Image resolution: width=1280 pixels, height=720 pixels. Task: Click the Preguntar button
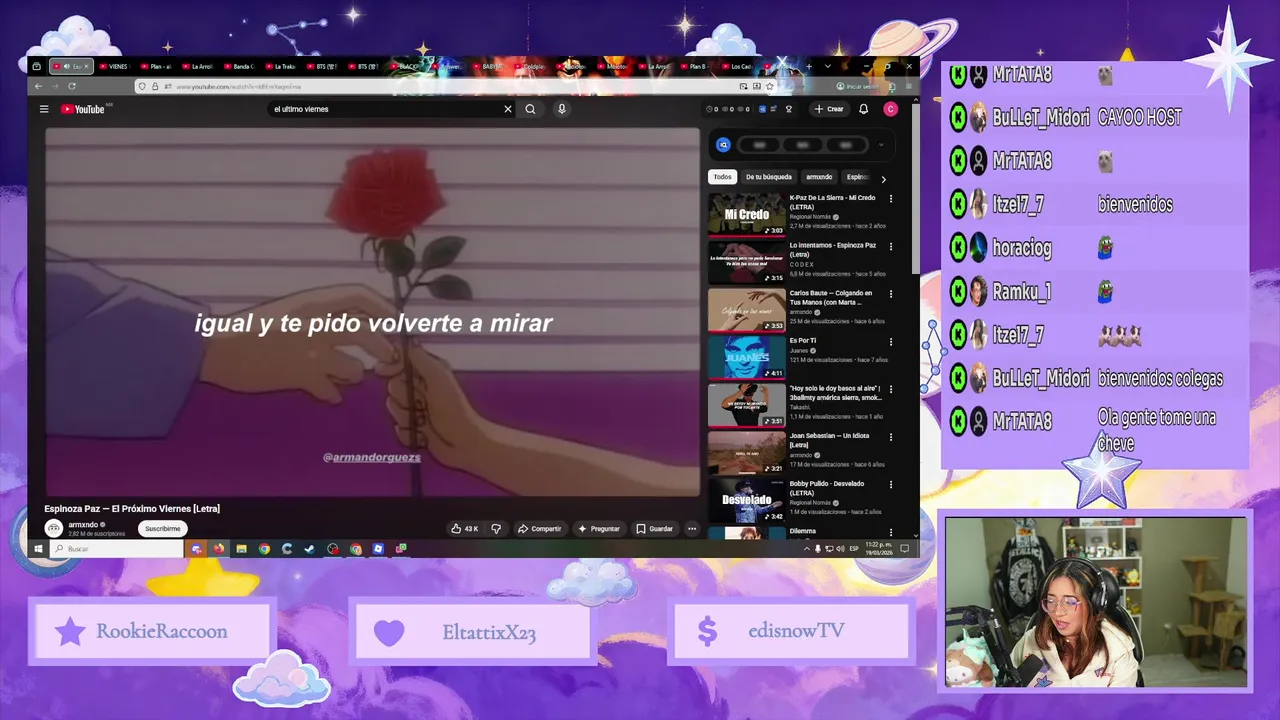point(599,528)
